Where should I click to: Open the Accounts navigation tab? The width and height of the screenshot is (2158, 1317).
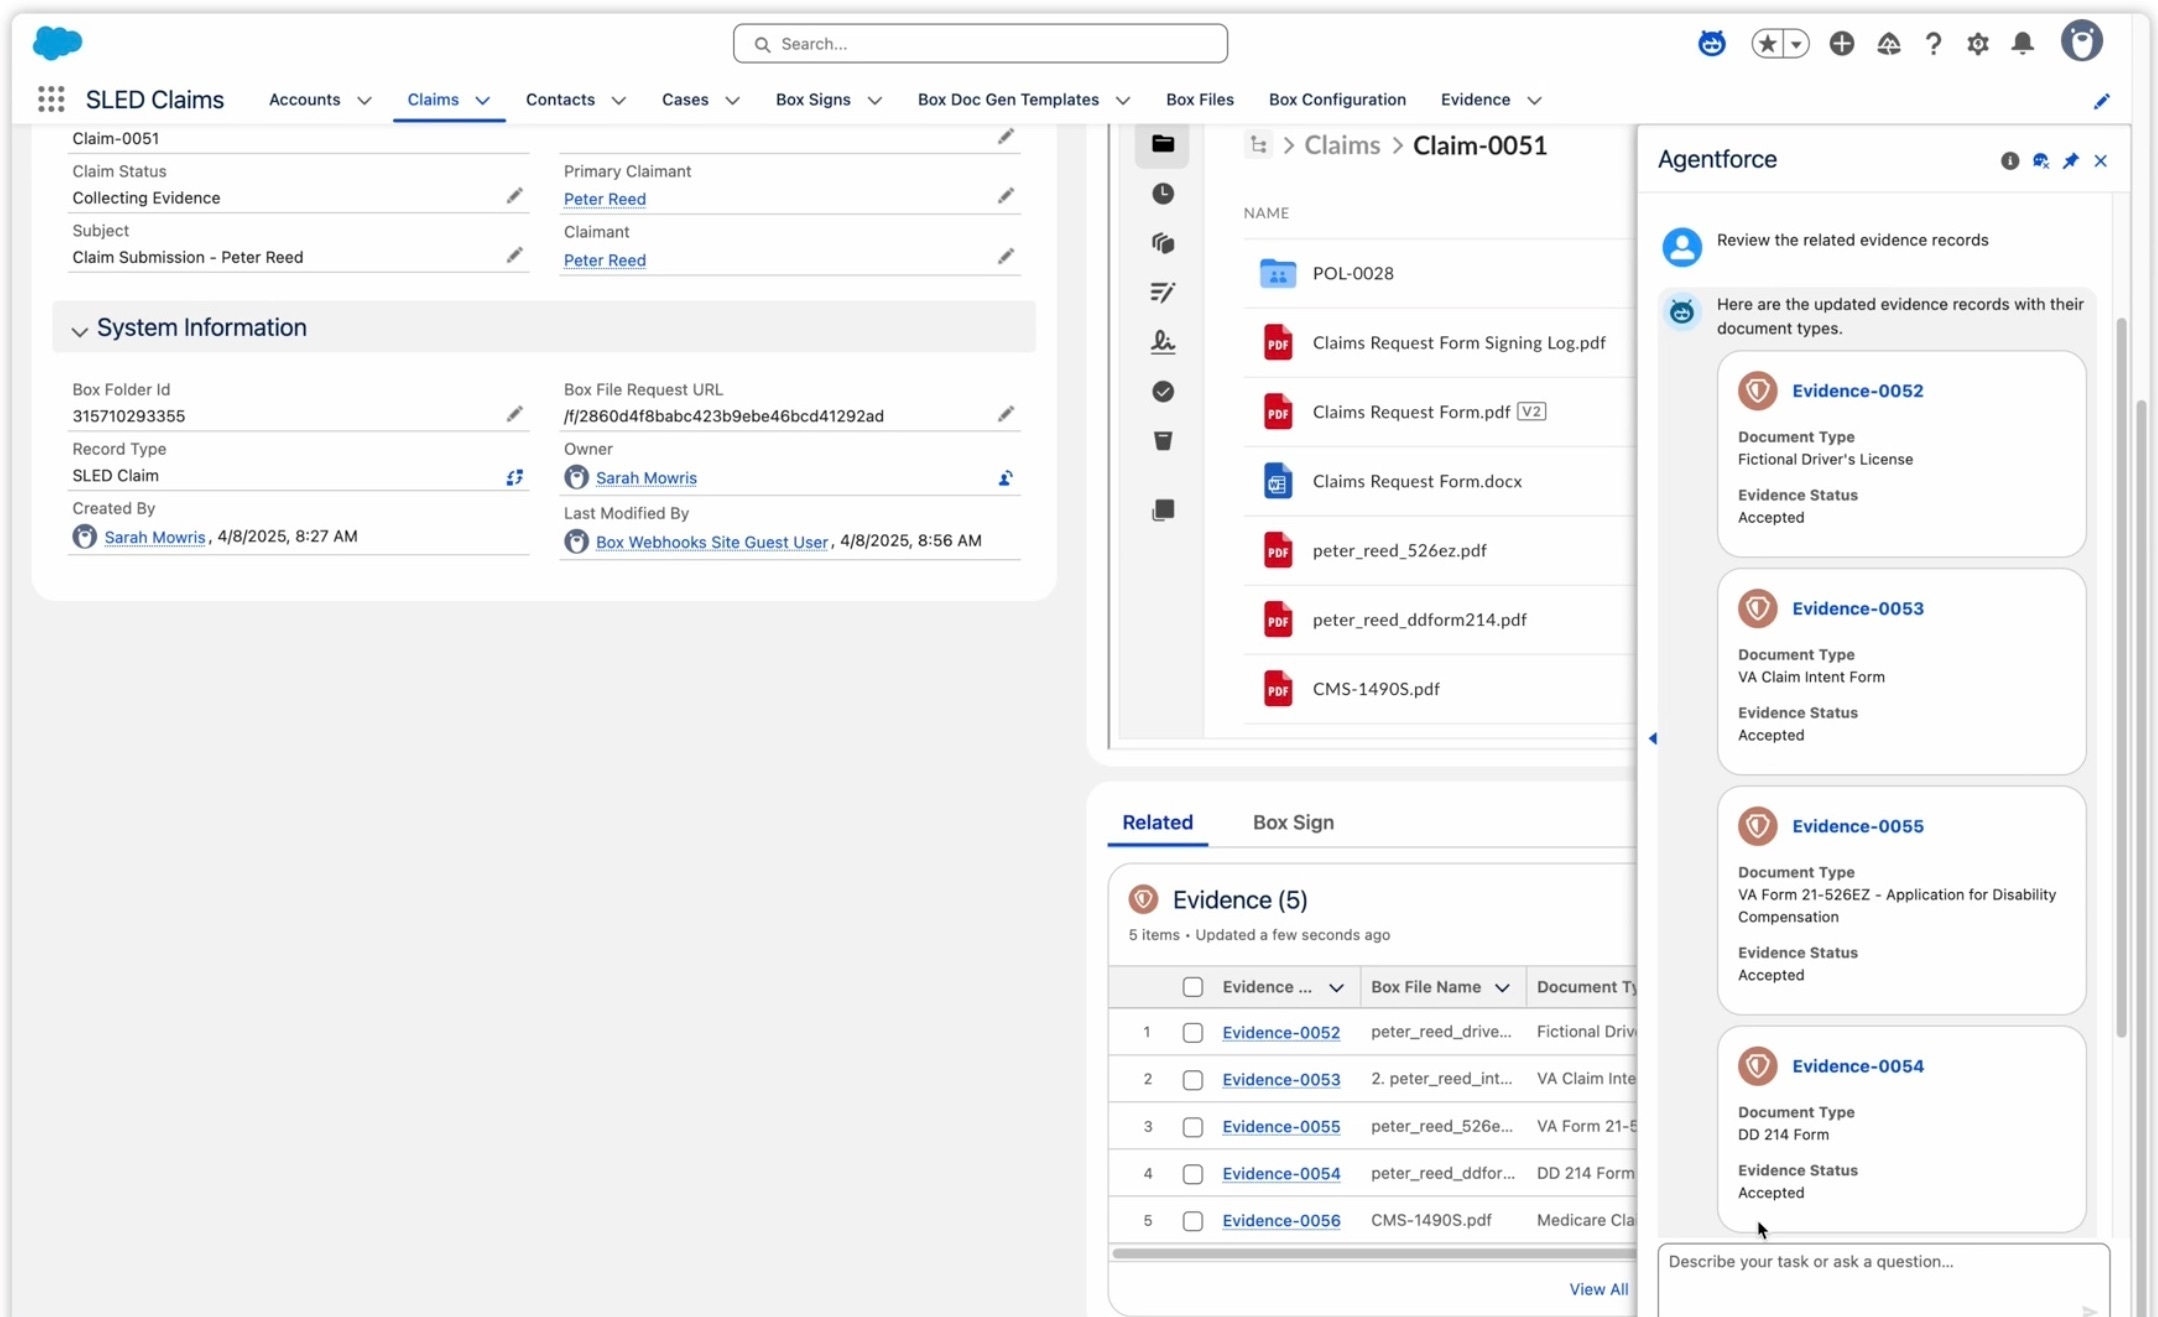(304, 99)
